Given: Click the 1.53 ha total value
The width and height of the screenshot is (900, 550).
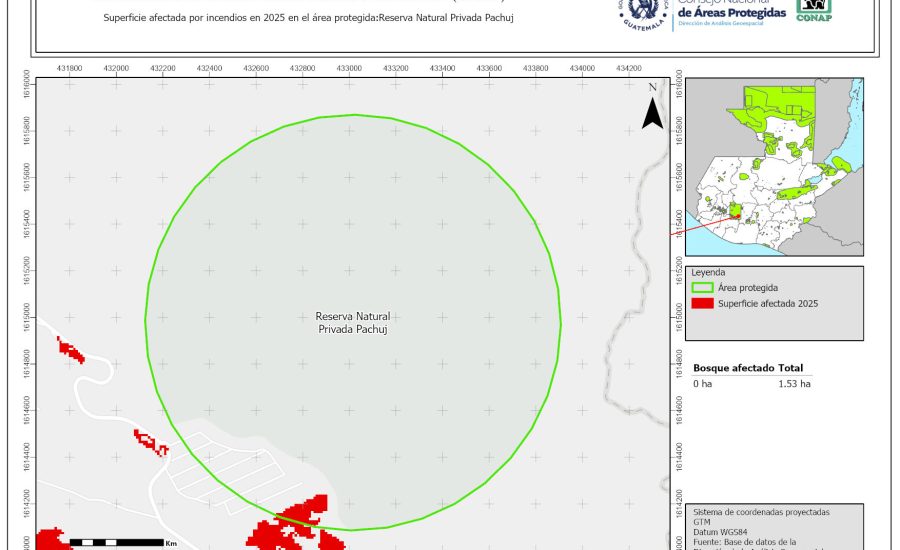Looking at the screenshot, I should pyautogui.click(x=794, y=383).
